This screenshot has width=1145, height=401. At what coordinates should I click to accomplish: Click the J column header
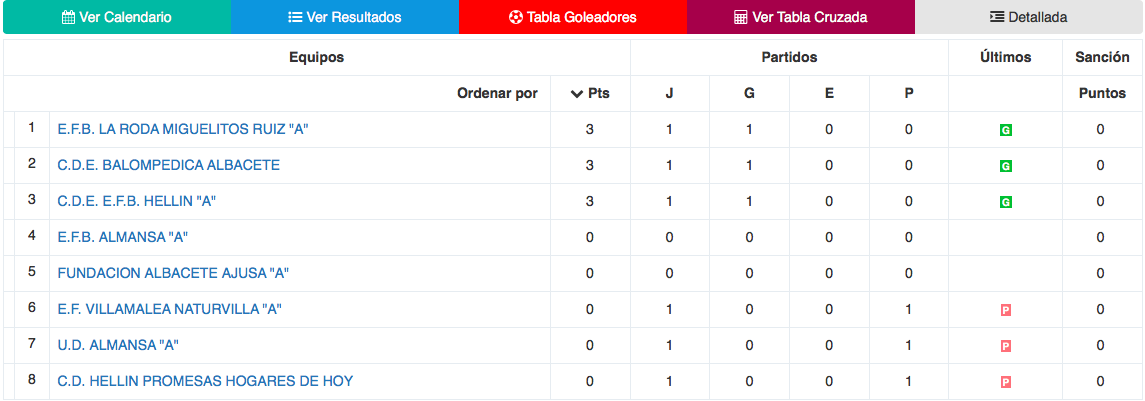tap(669, 94)
